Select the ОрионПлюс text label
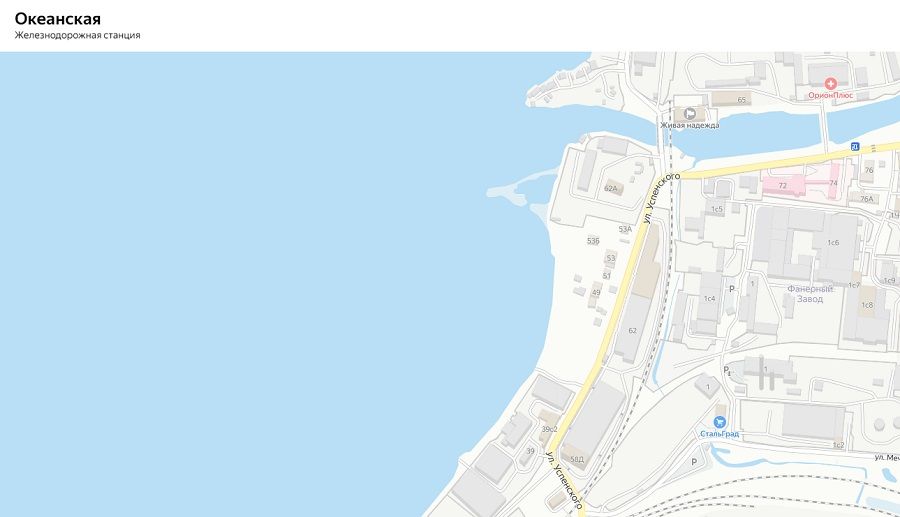Screen dimensions: 900x517 click(x=831, y=95)
